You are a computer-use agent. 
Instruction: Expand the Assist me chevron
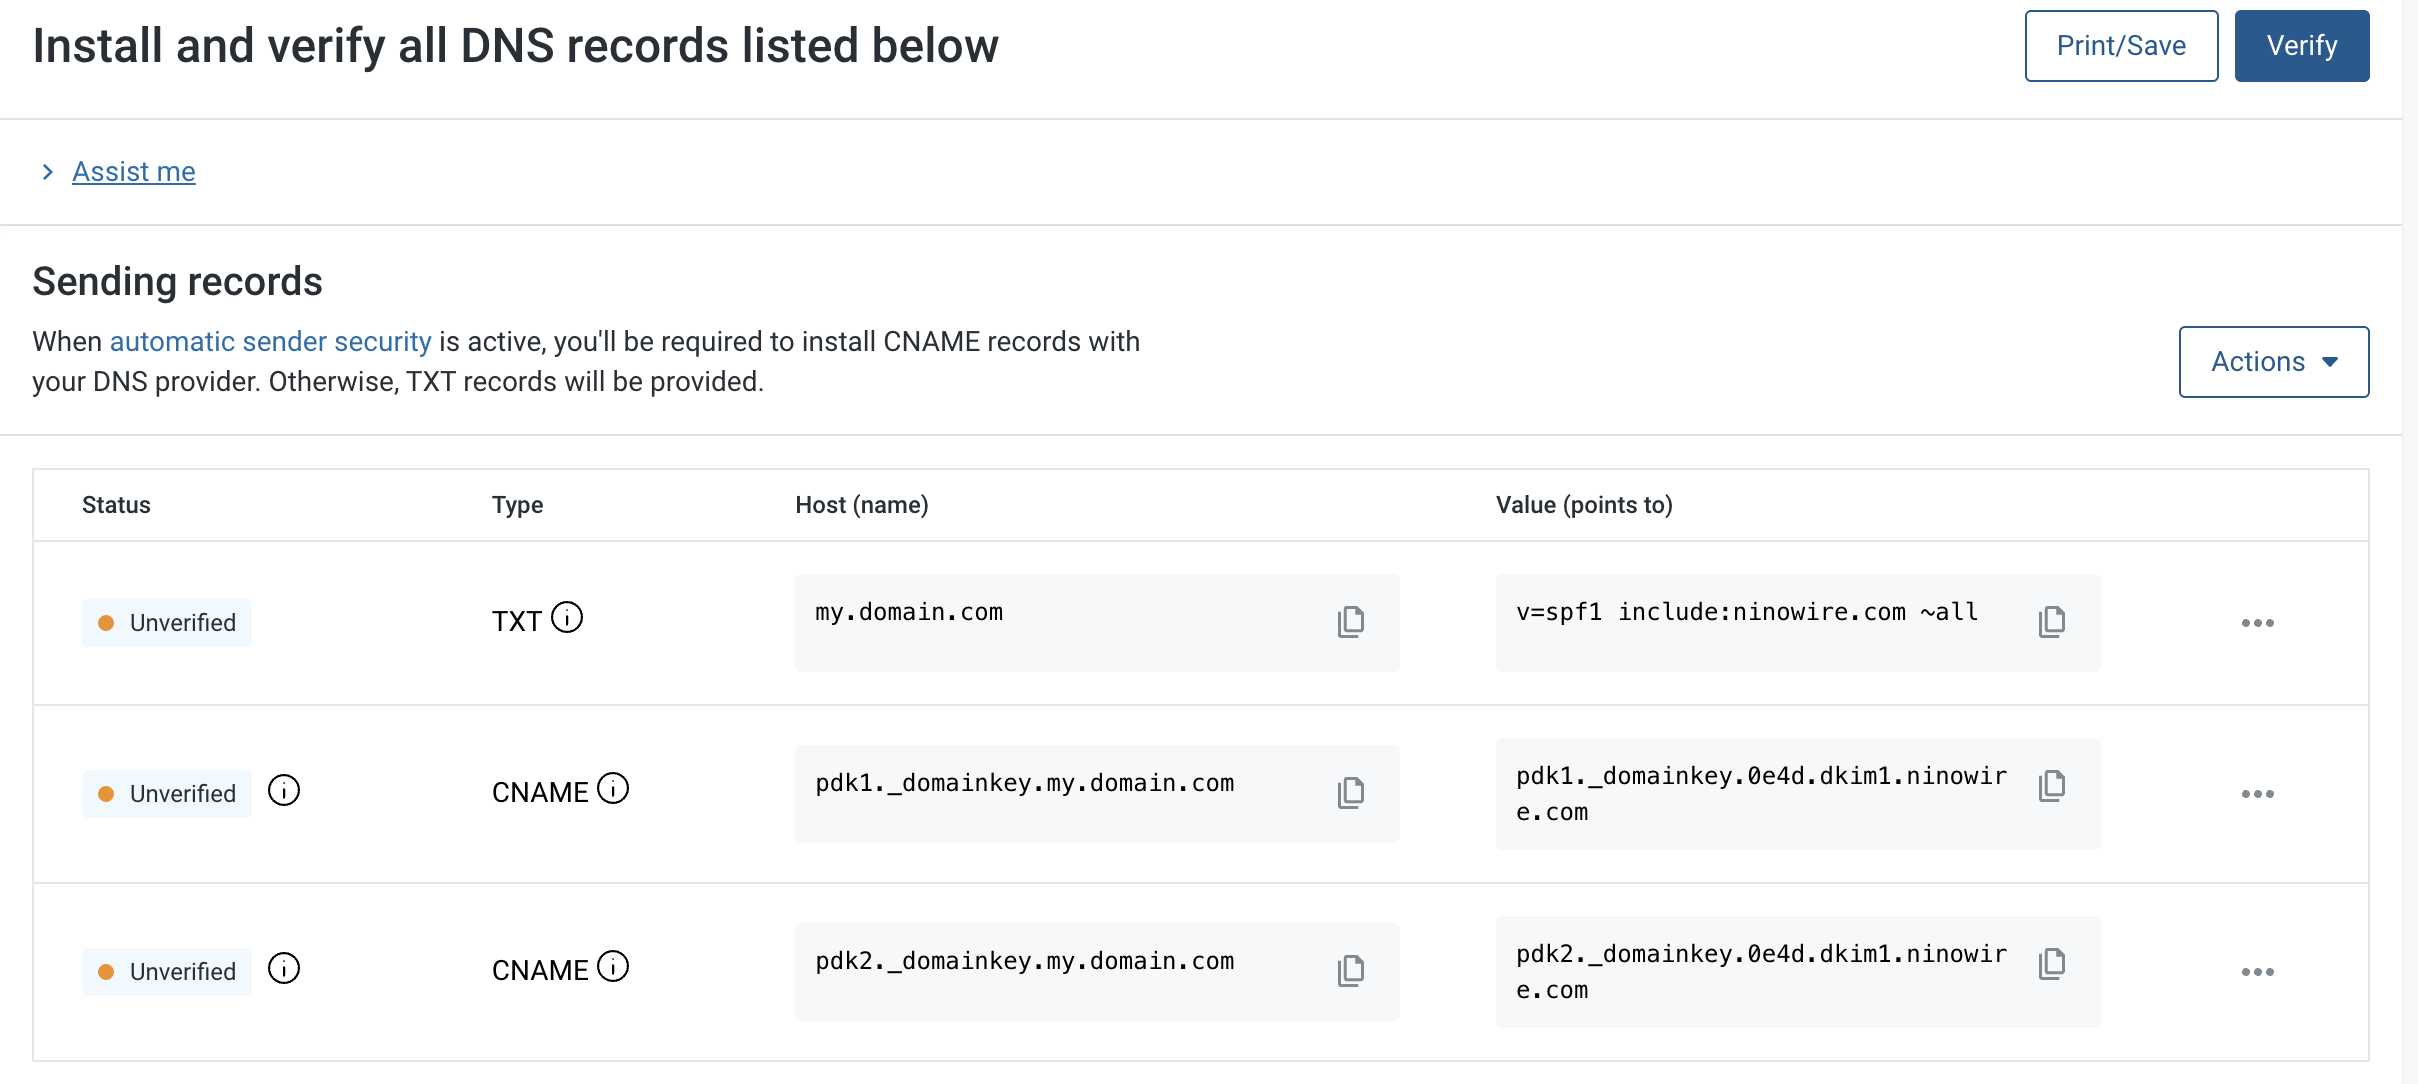(x=47, y=172)
